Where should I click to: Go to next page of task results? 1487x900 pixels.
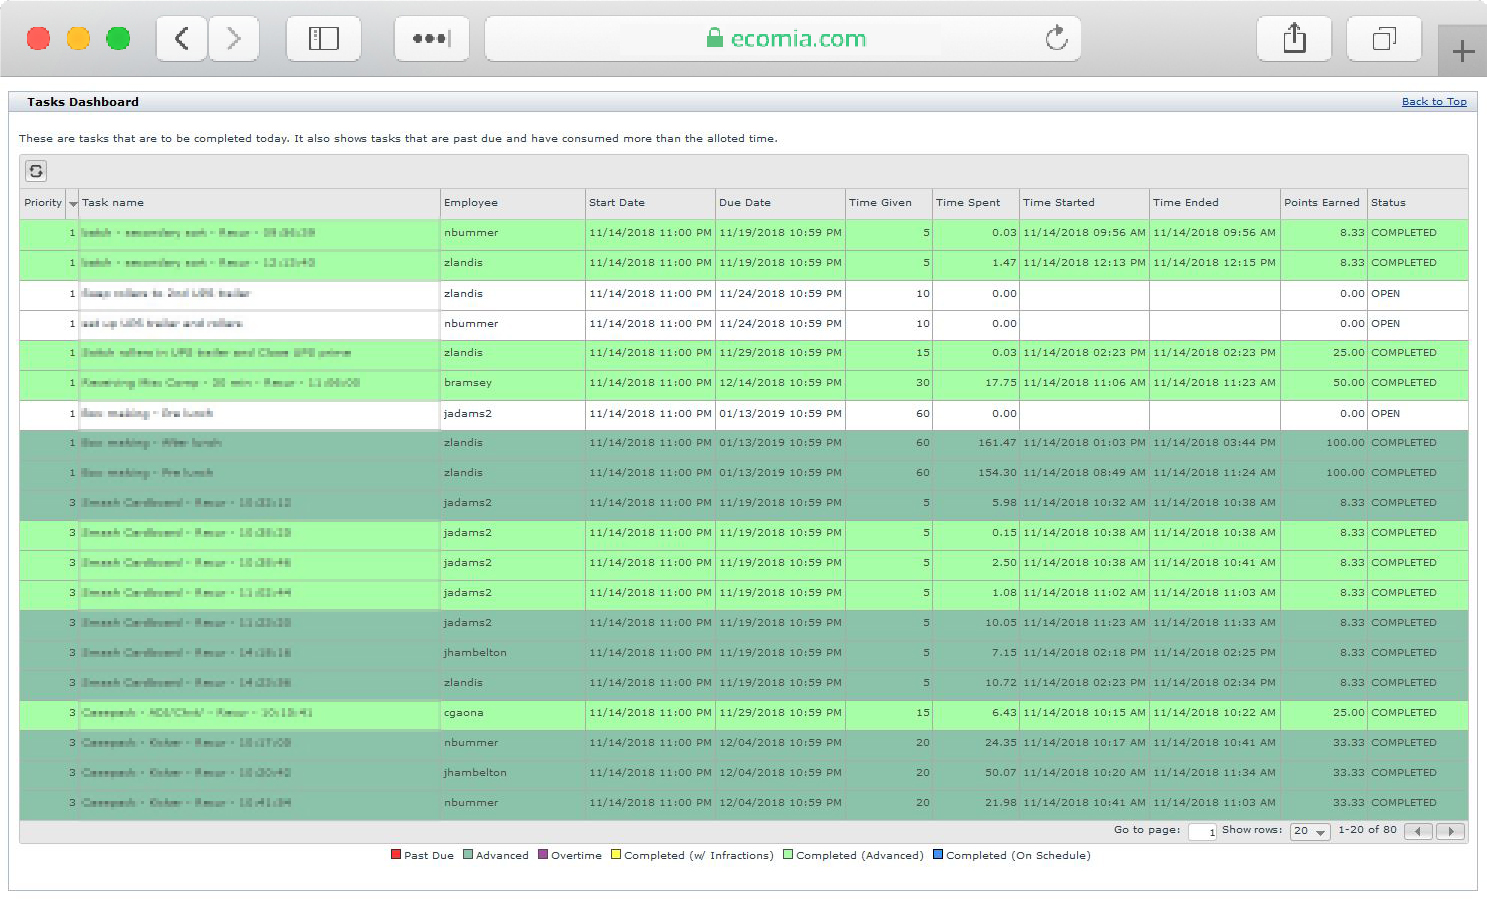[1450, 831]
